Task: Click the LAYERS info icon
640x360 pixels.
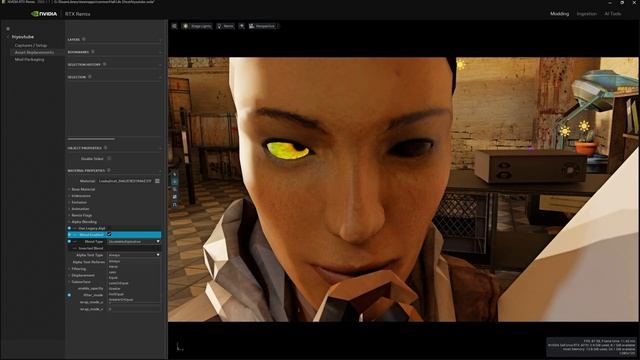Action: coord(84,39)
